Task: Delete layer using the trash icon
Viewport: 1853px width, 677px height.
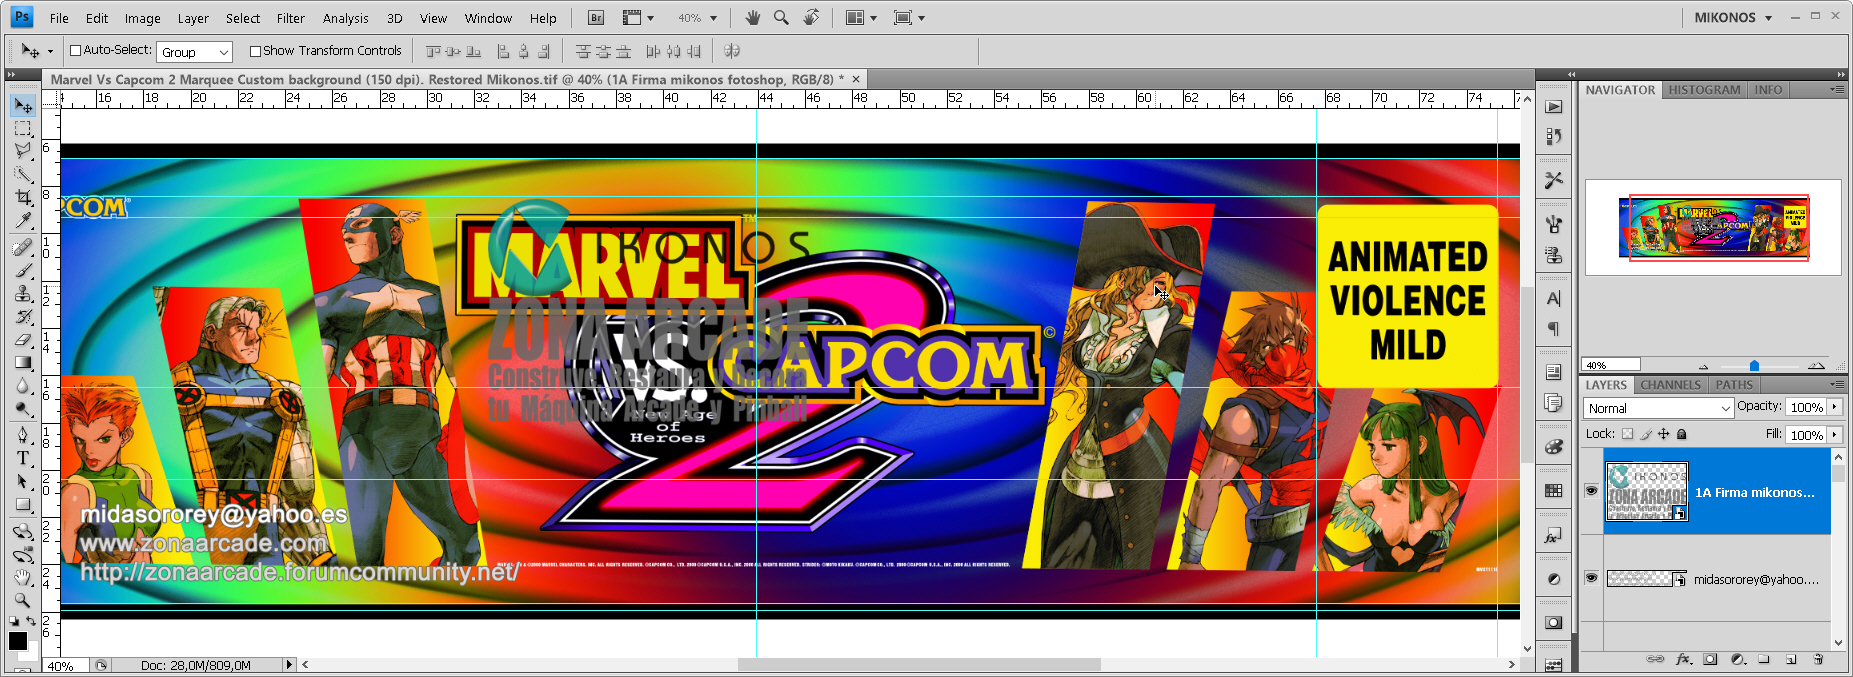Action: (x=1818, y=659)
